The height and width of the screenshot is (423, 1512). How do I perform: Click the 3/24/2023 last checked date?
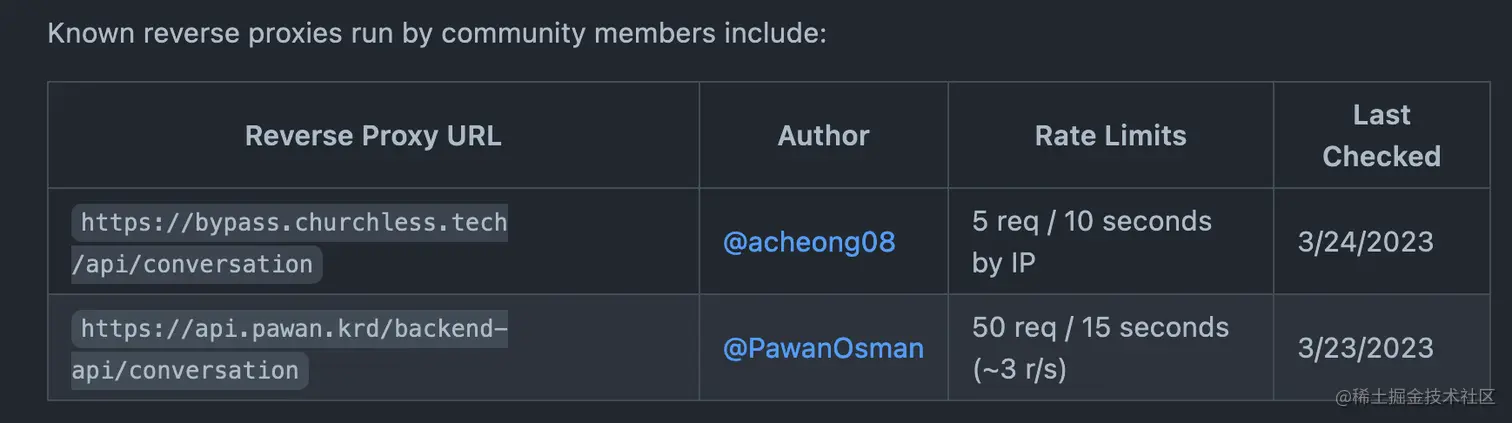click(1365, 242)
